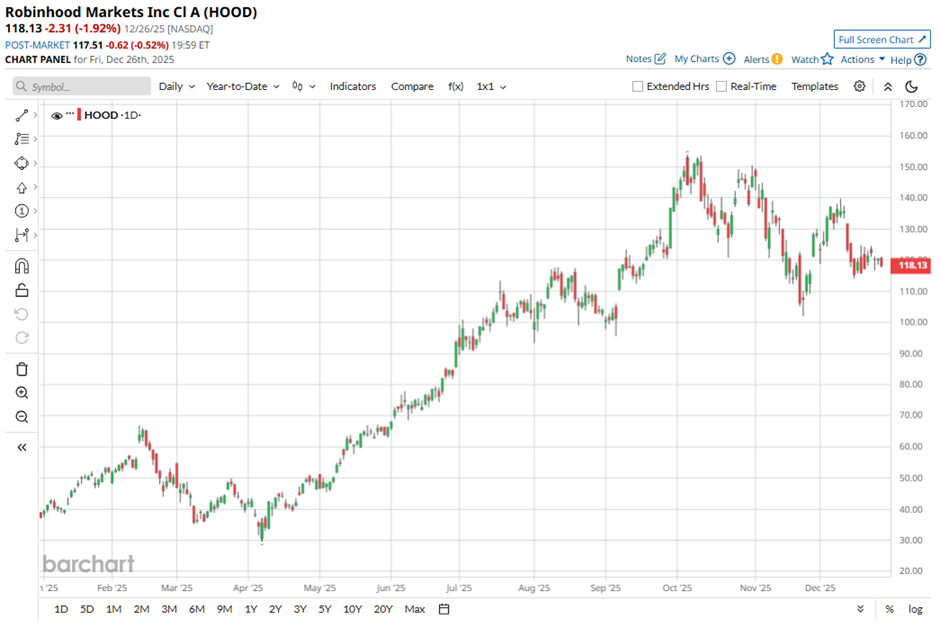Expand the Year-to-Date period dropdown
This screenshot has width=940, height=628.
coord(243,87)
